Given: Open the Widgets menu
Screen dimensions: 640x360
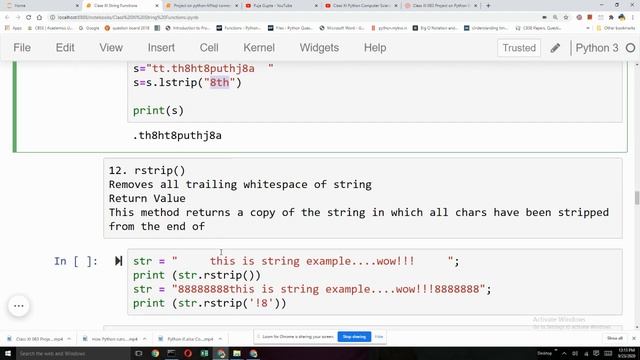Looking at the screenshot, I should [x=319, y=48].
